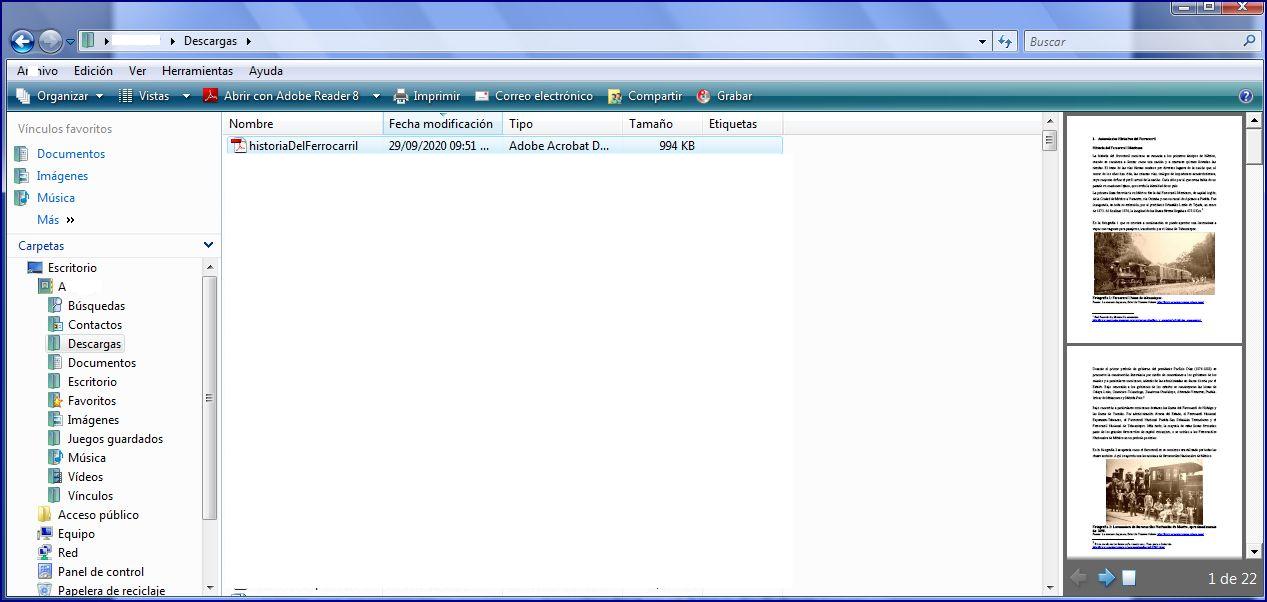This screenshot has height=602, width=1267.
Task: Collapse the Carpetas folder panel
Action: click(208, 245)
